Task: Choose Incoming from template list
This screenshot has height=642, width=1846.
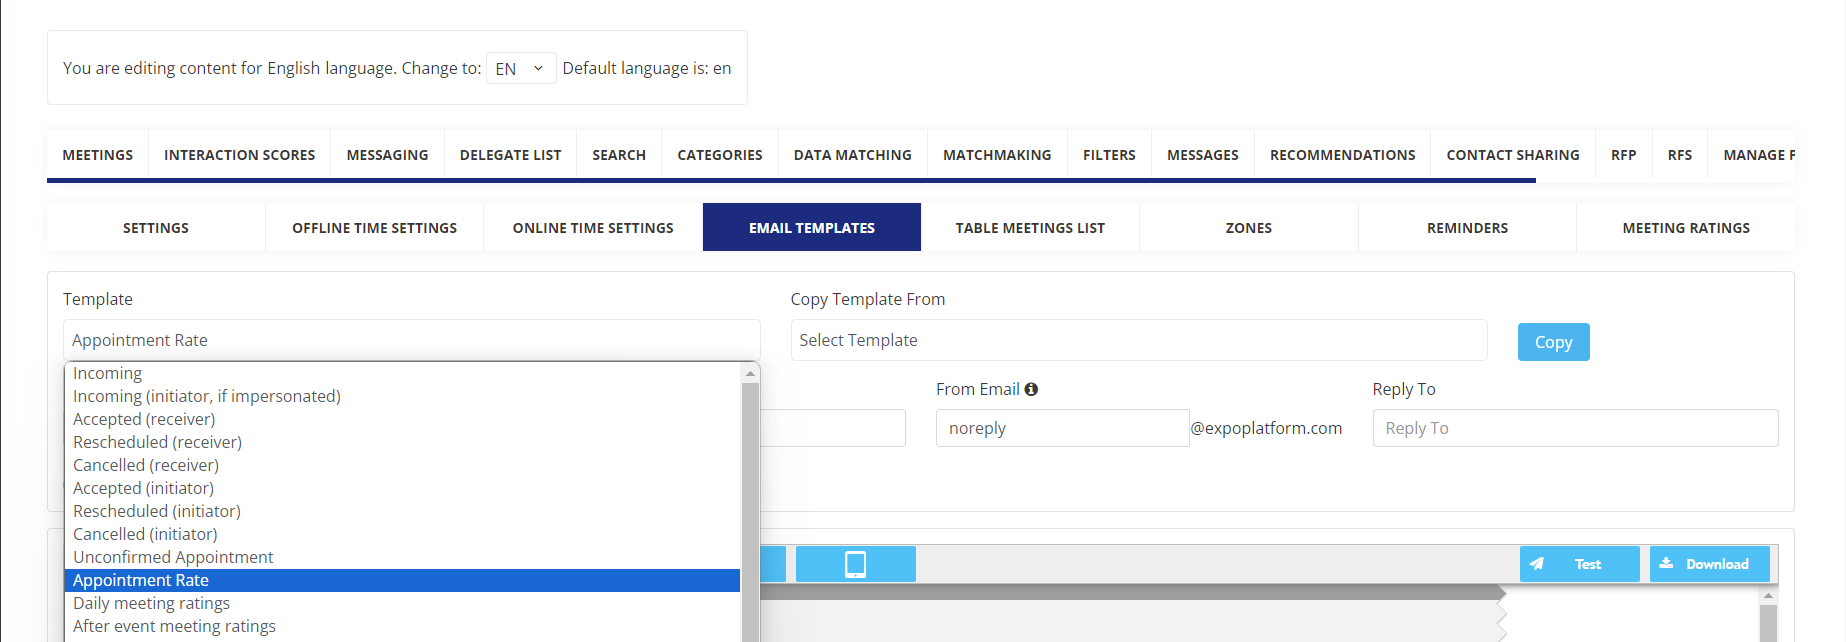Action: point(402,373)
